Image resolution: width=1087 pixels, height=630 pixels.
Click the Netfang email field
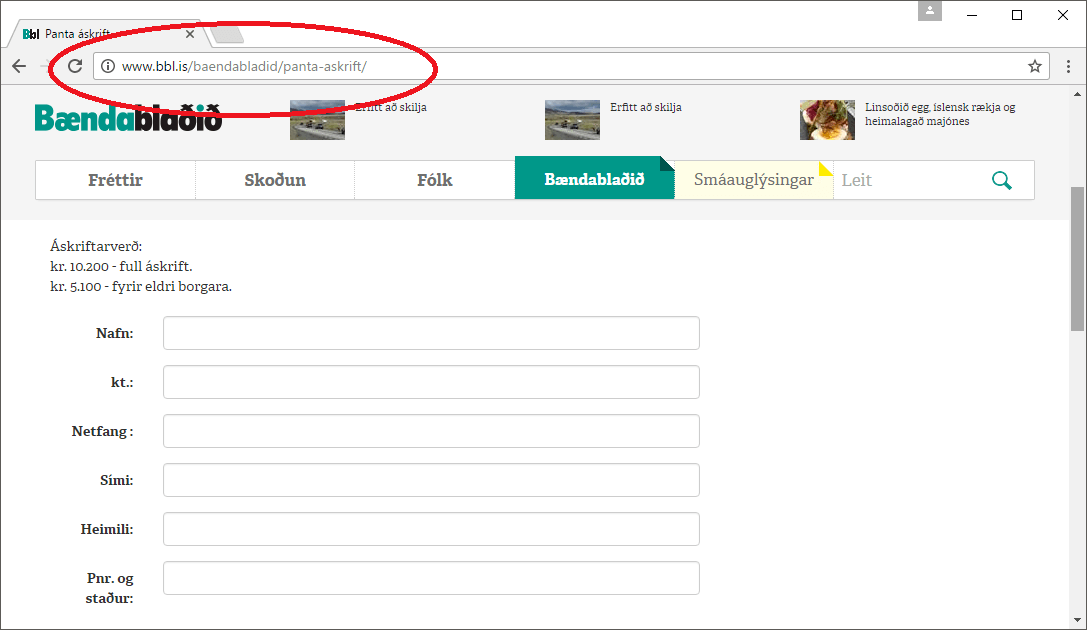[x=431, y=431]
